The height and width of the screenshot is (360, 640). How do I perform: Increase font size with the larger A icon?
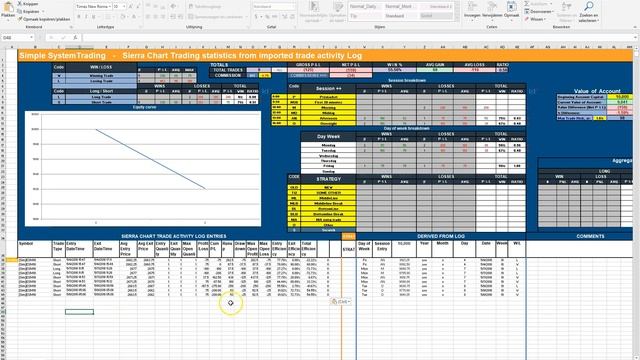click(x=131, y=7)
